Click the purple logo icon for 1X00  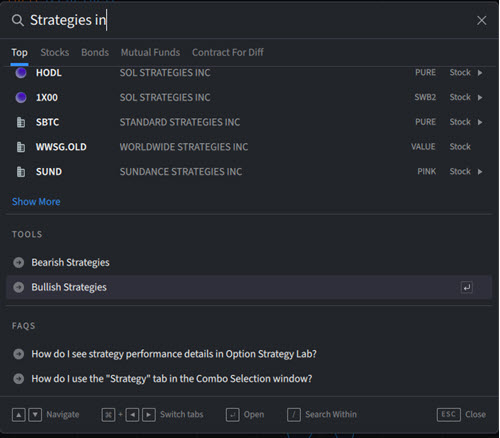click(21, 97)
